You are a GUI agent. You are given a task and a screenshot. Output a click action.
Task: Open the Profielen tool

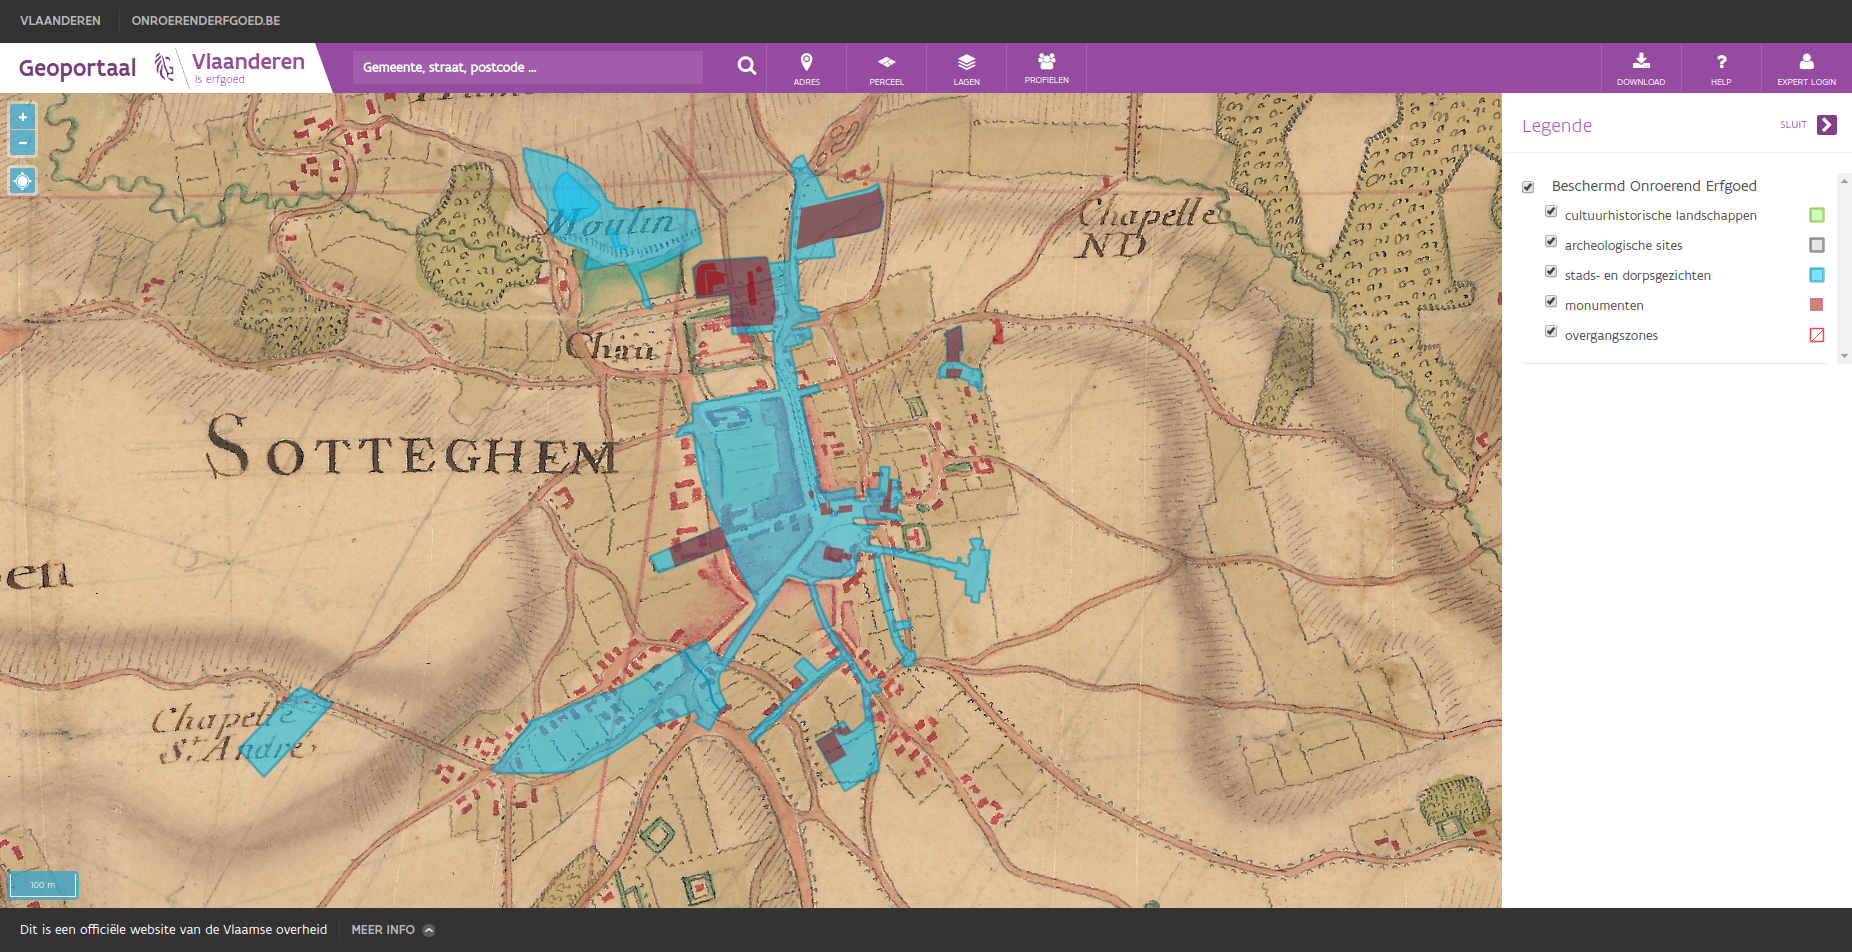point(1046,68)
